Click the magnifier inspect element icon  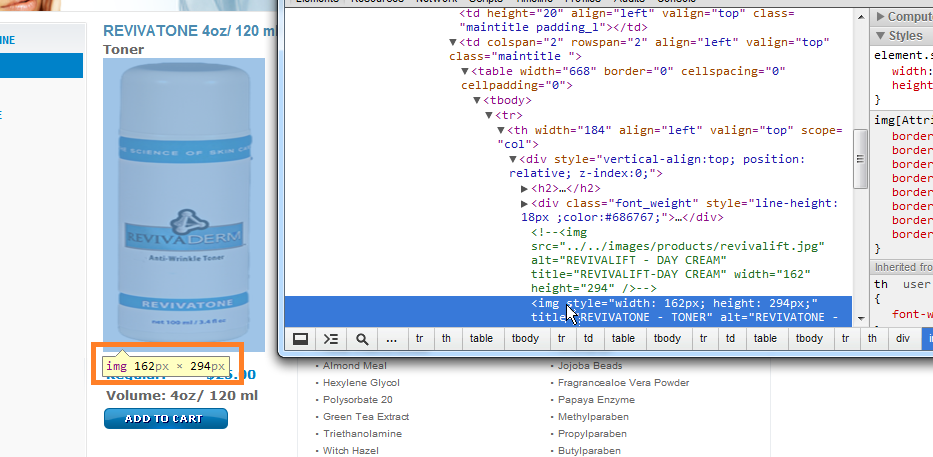362,339
